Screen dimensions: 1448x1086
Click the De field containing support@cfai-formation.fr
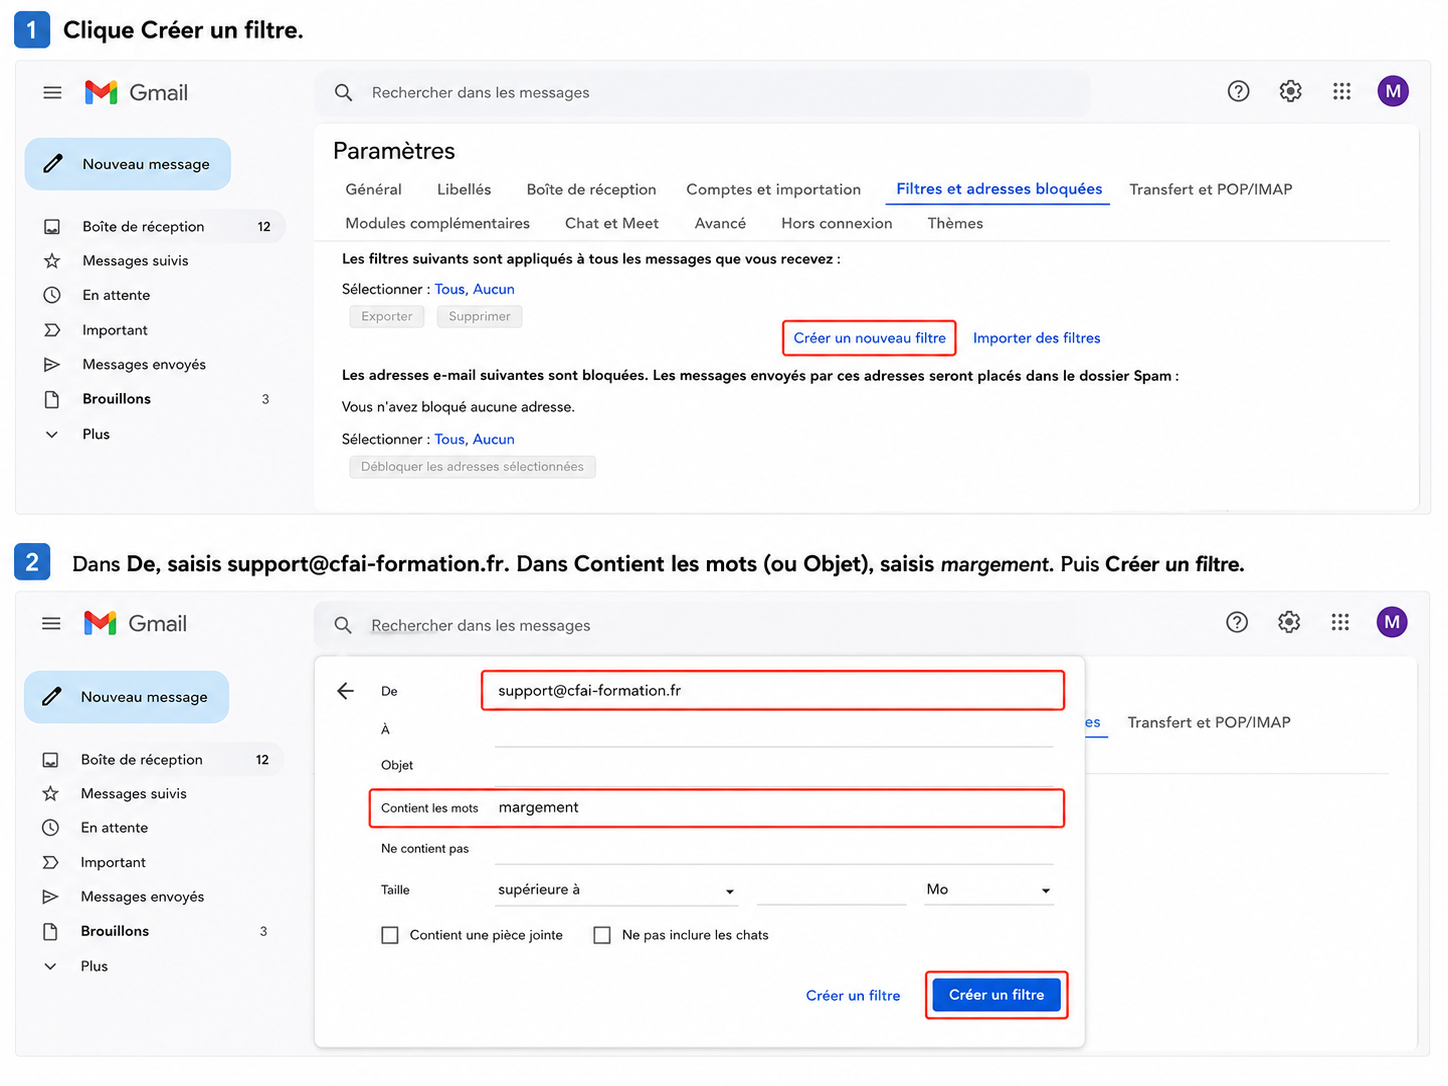[773, 691]
